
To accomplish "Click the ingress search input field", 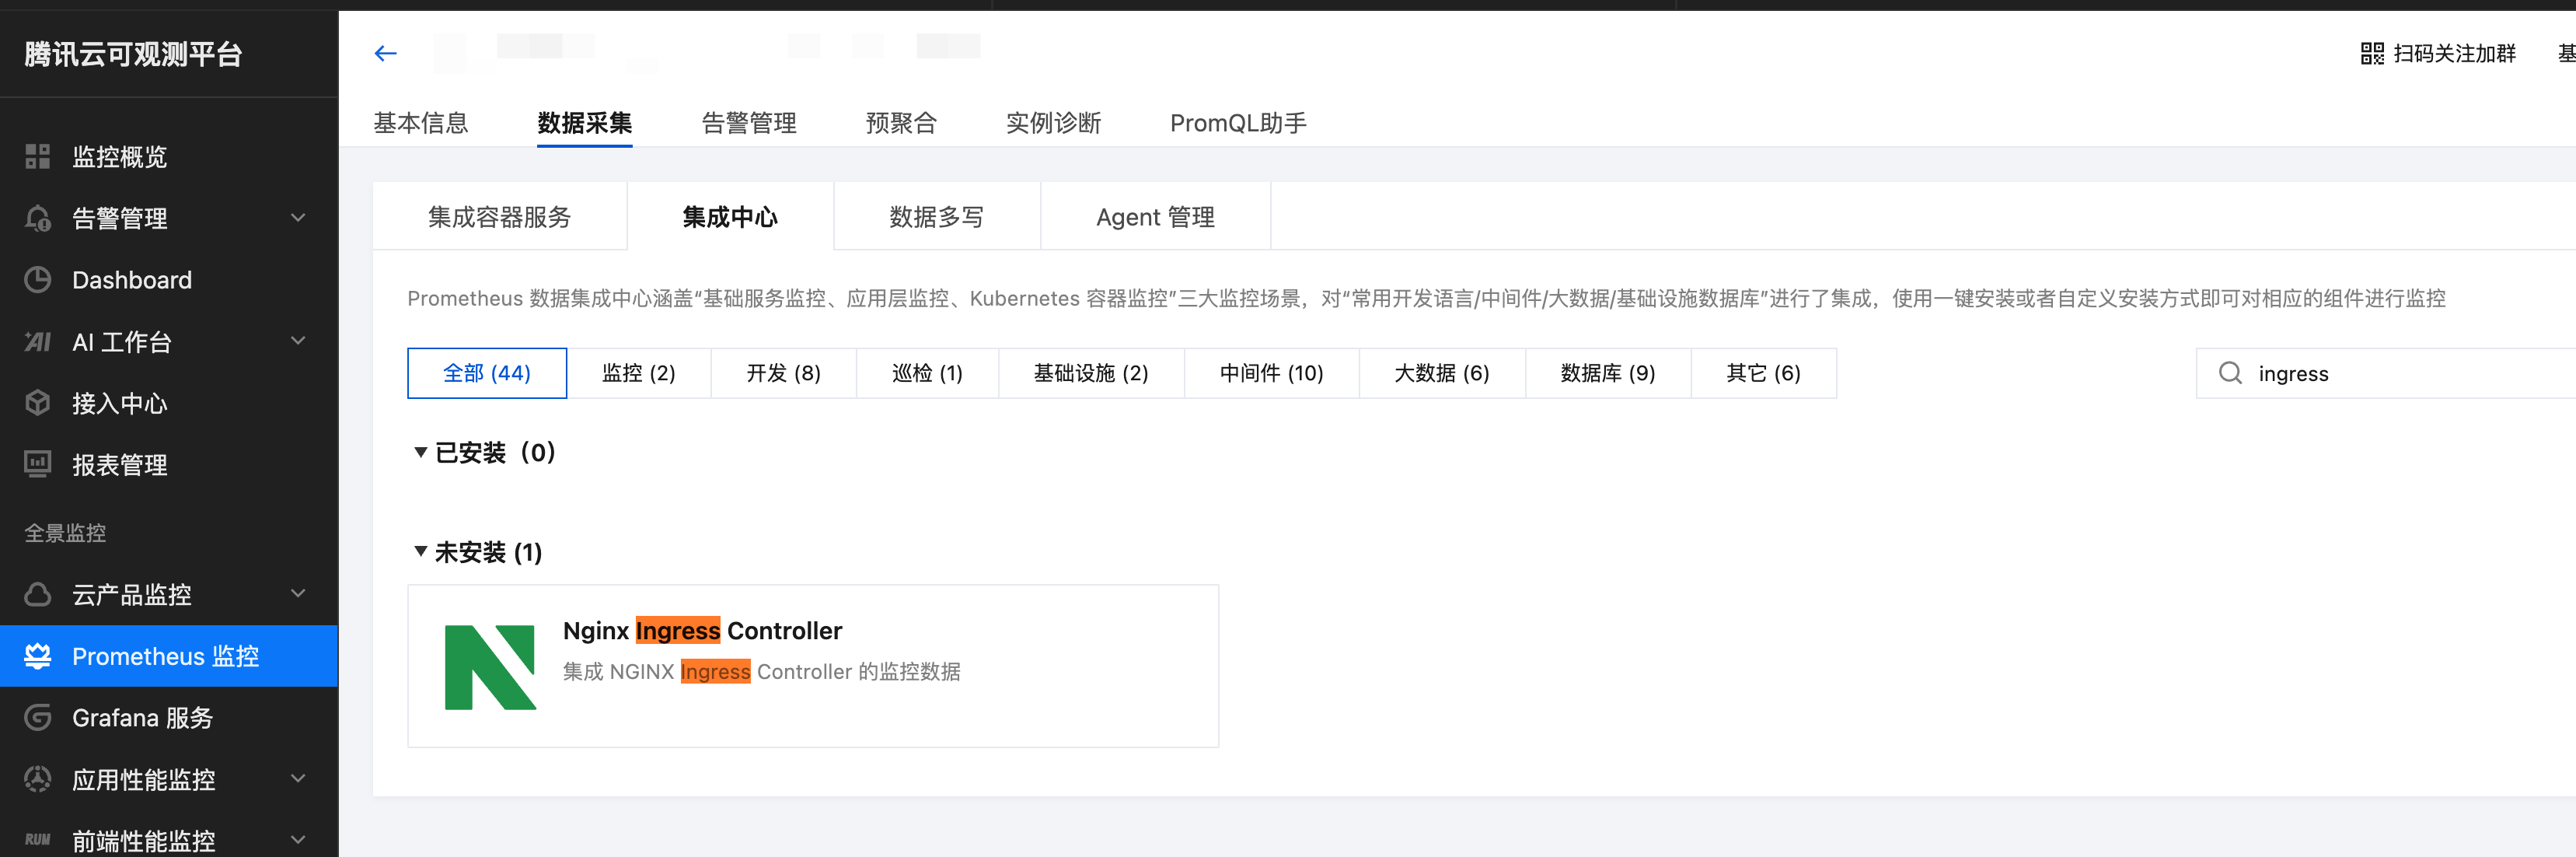I will (x=2400, y=373).
